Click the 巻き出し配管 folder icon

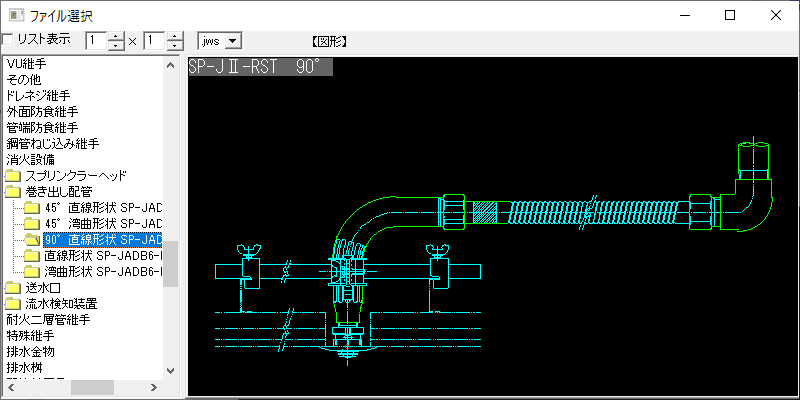tap(12, 191)
